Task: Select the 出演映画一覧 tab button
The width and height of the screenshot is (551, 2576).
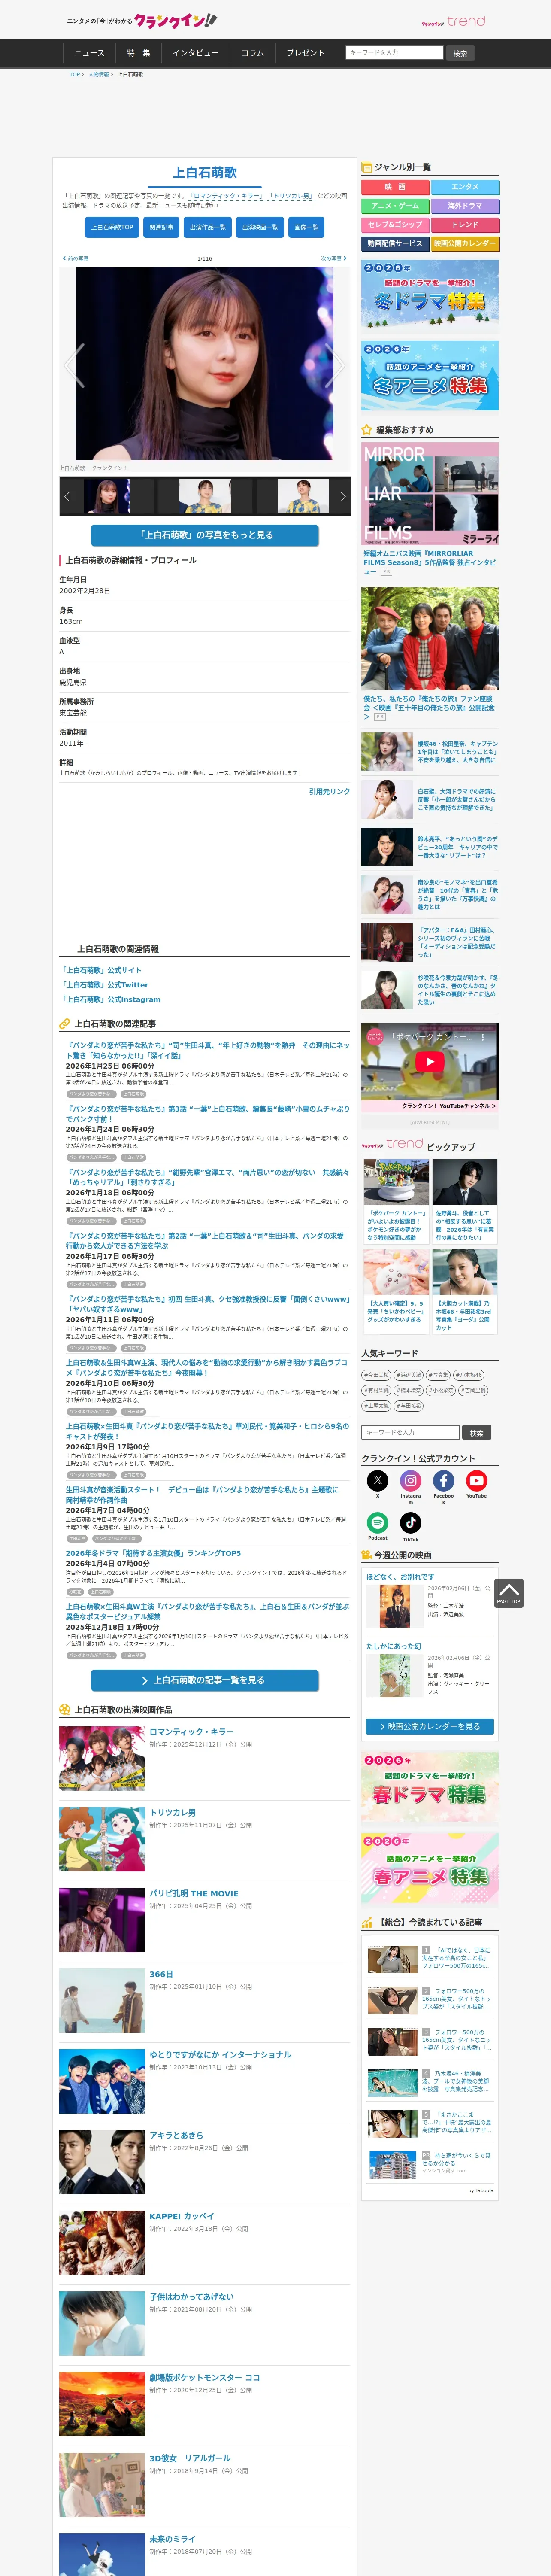Action: pos(260,227)
